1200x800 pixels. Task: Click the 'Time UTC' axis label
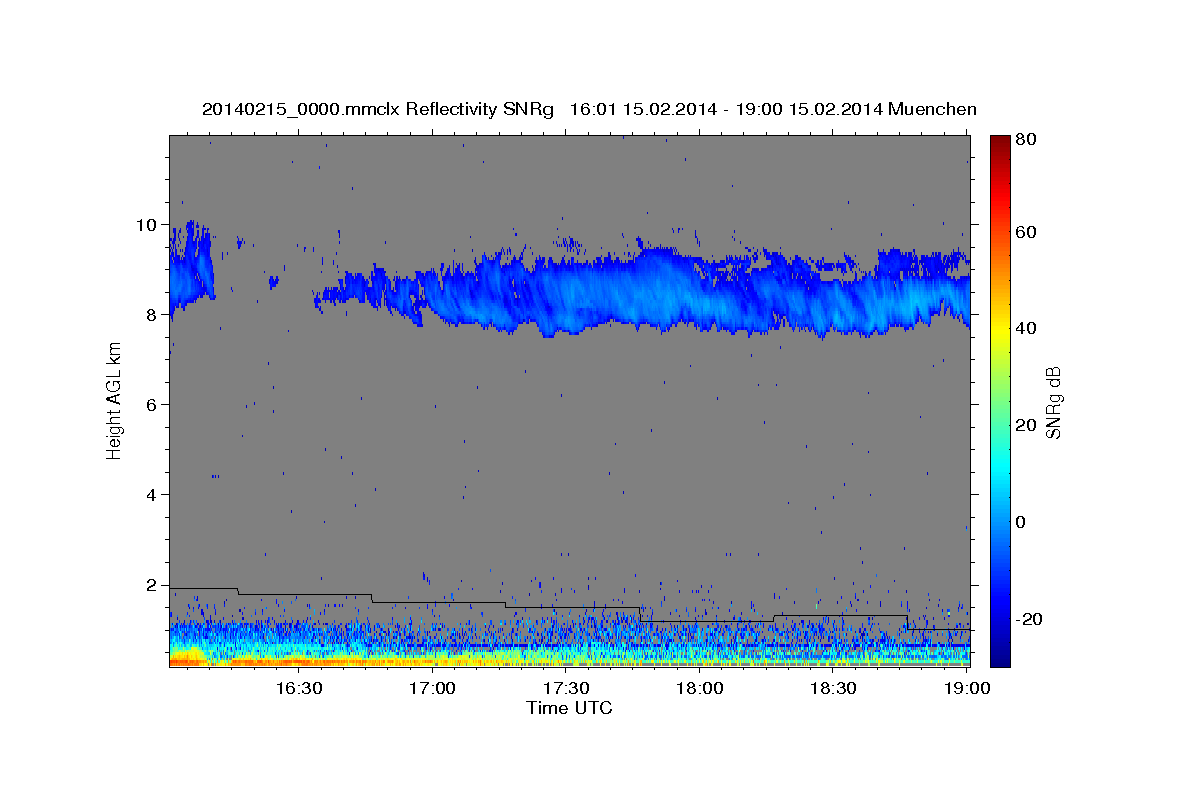[569, 708]
